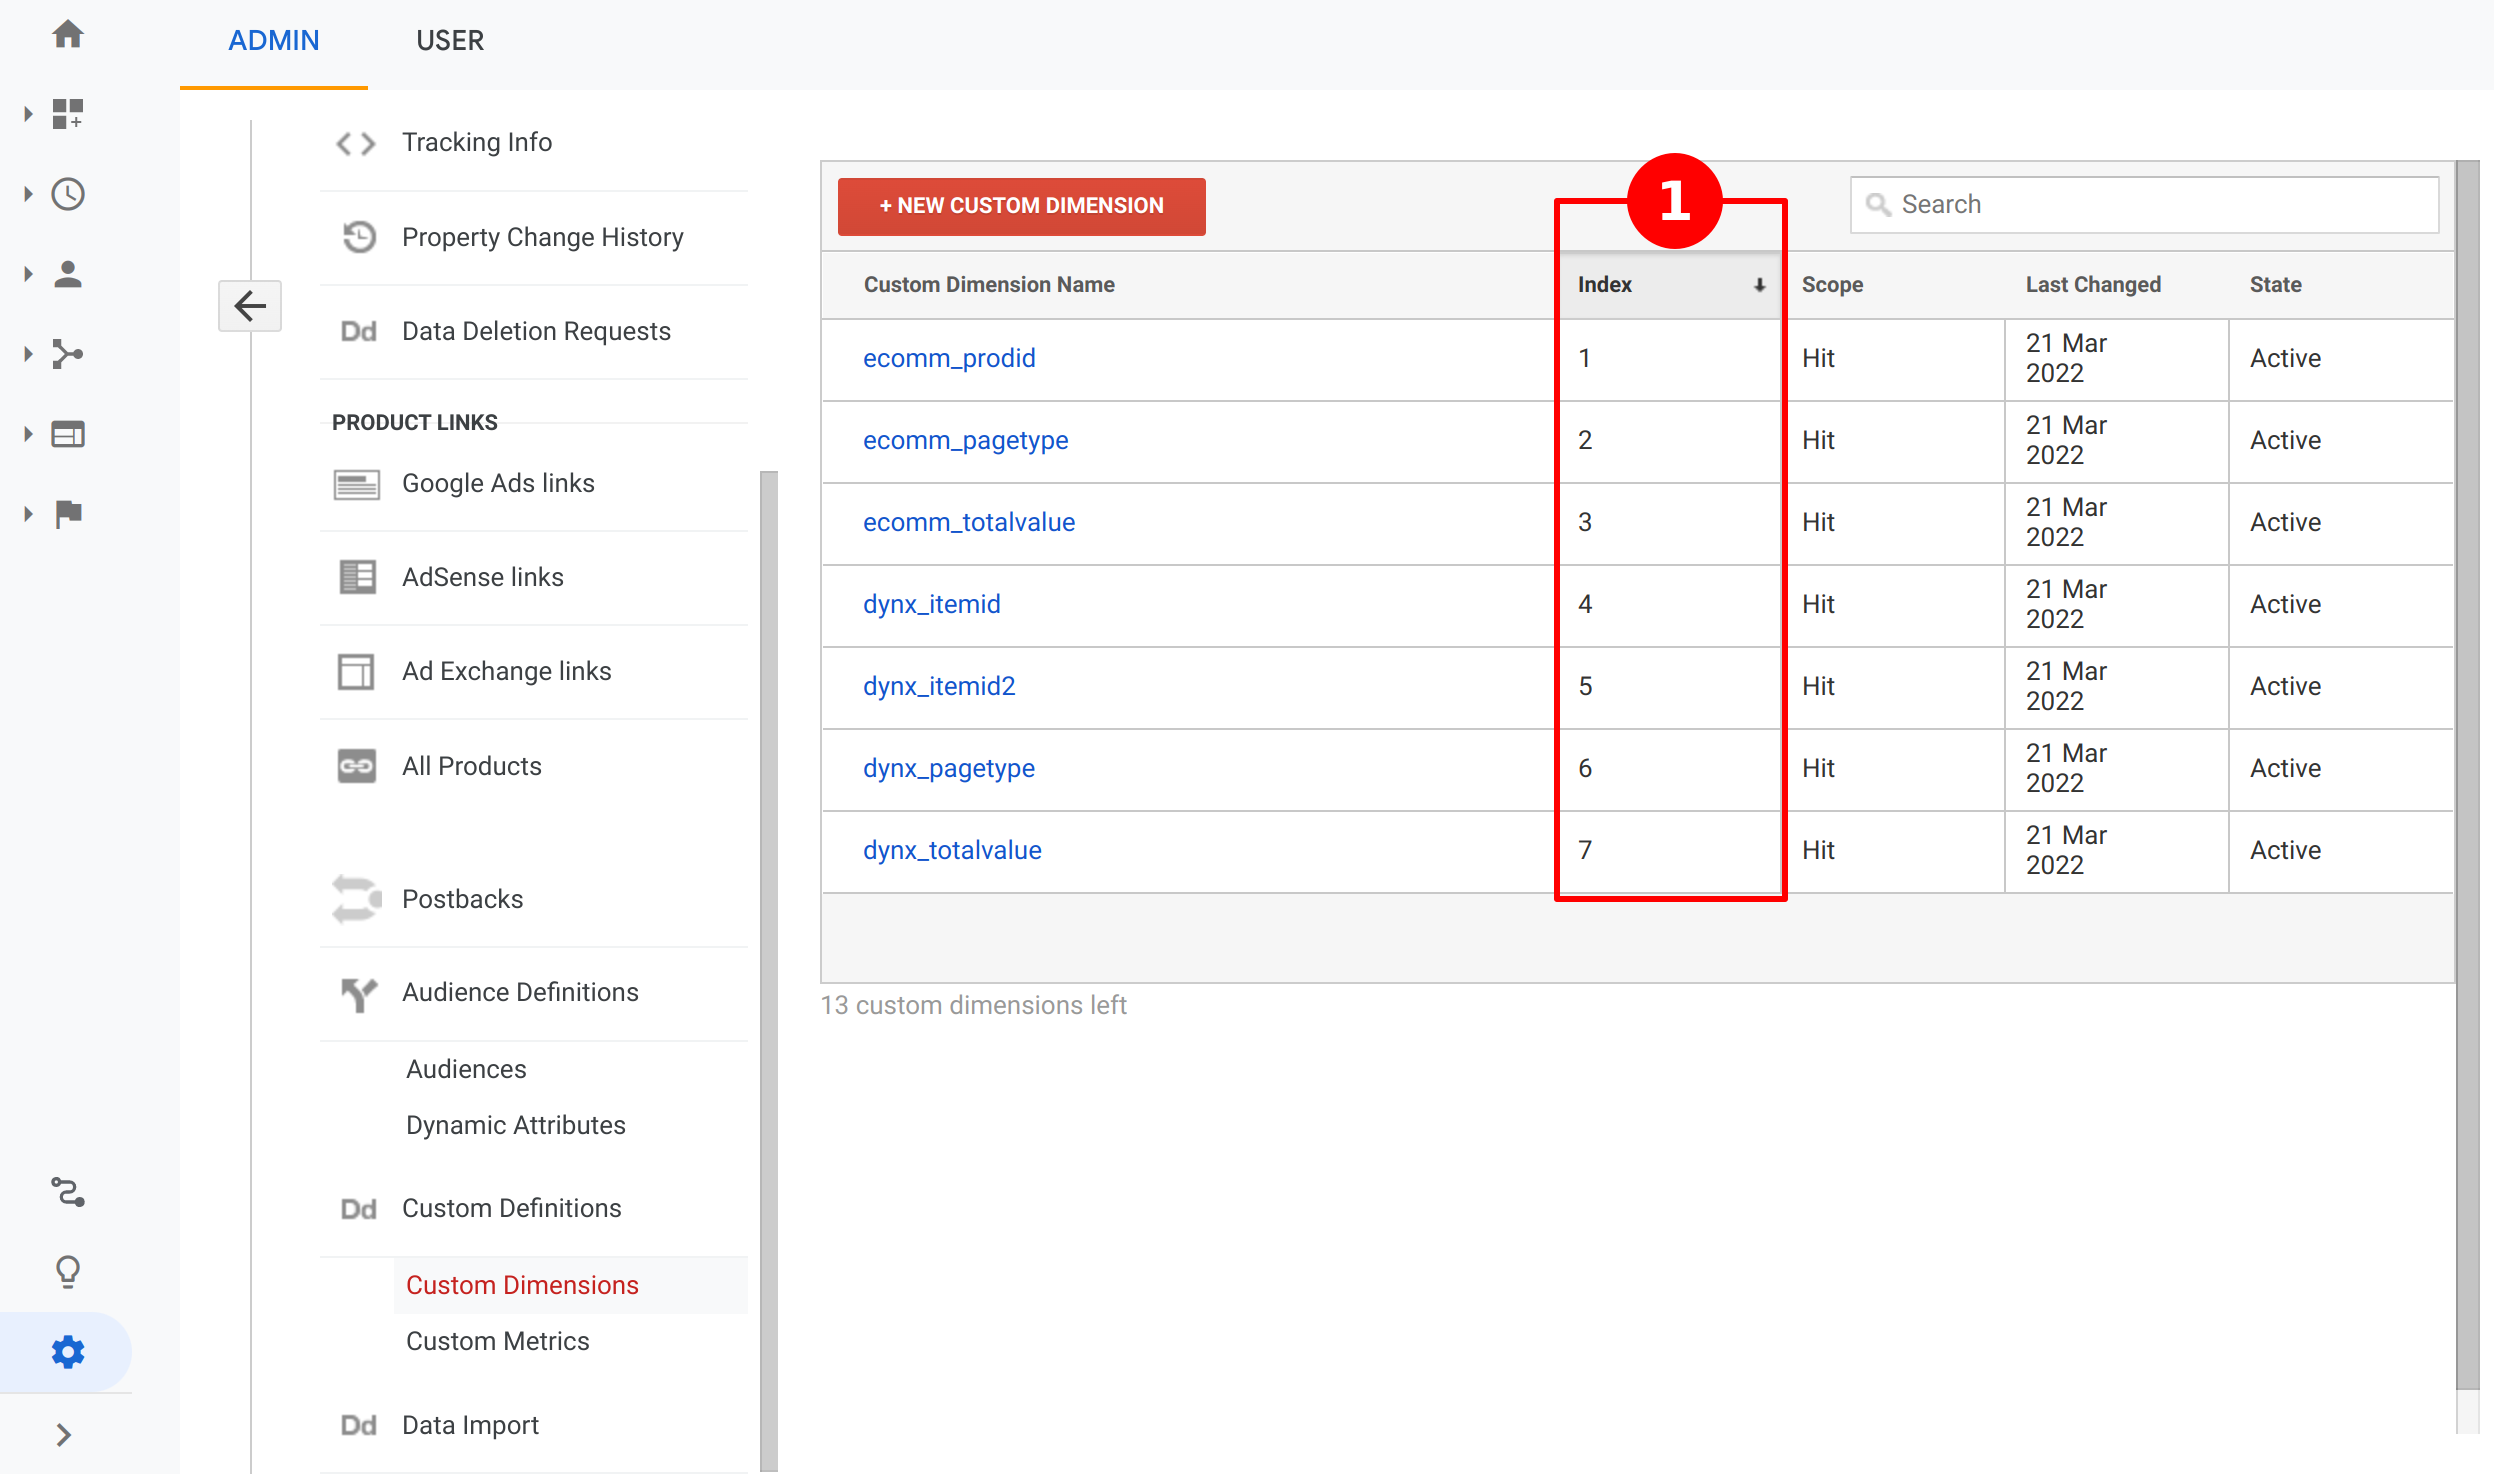
Task: Expand the Behavior section arrow
Action: point(28,434)
